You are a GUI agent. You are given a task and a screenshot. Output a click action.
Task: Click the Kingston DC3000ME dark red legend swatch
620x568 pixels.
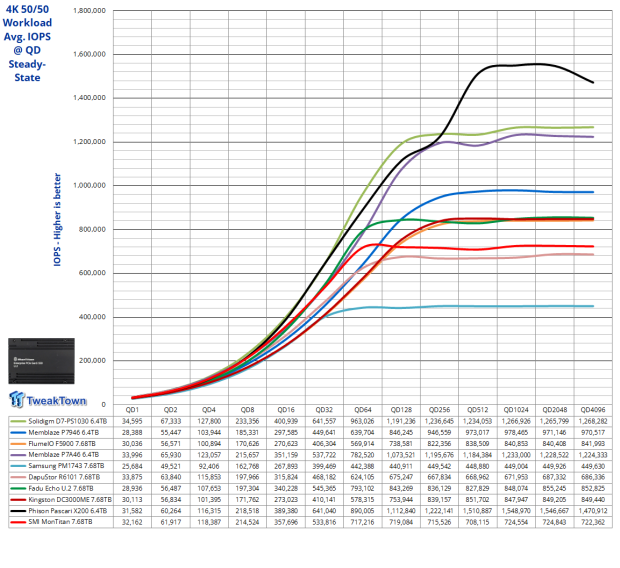pos(18,500)
